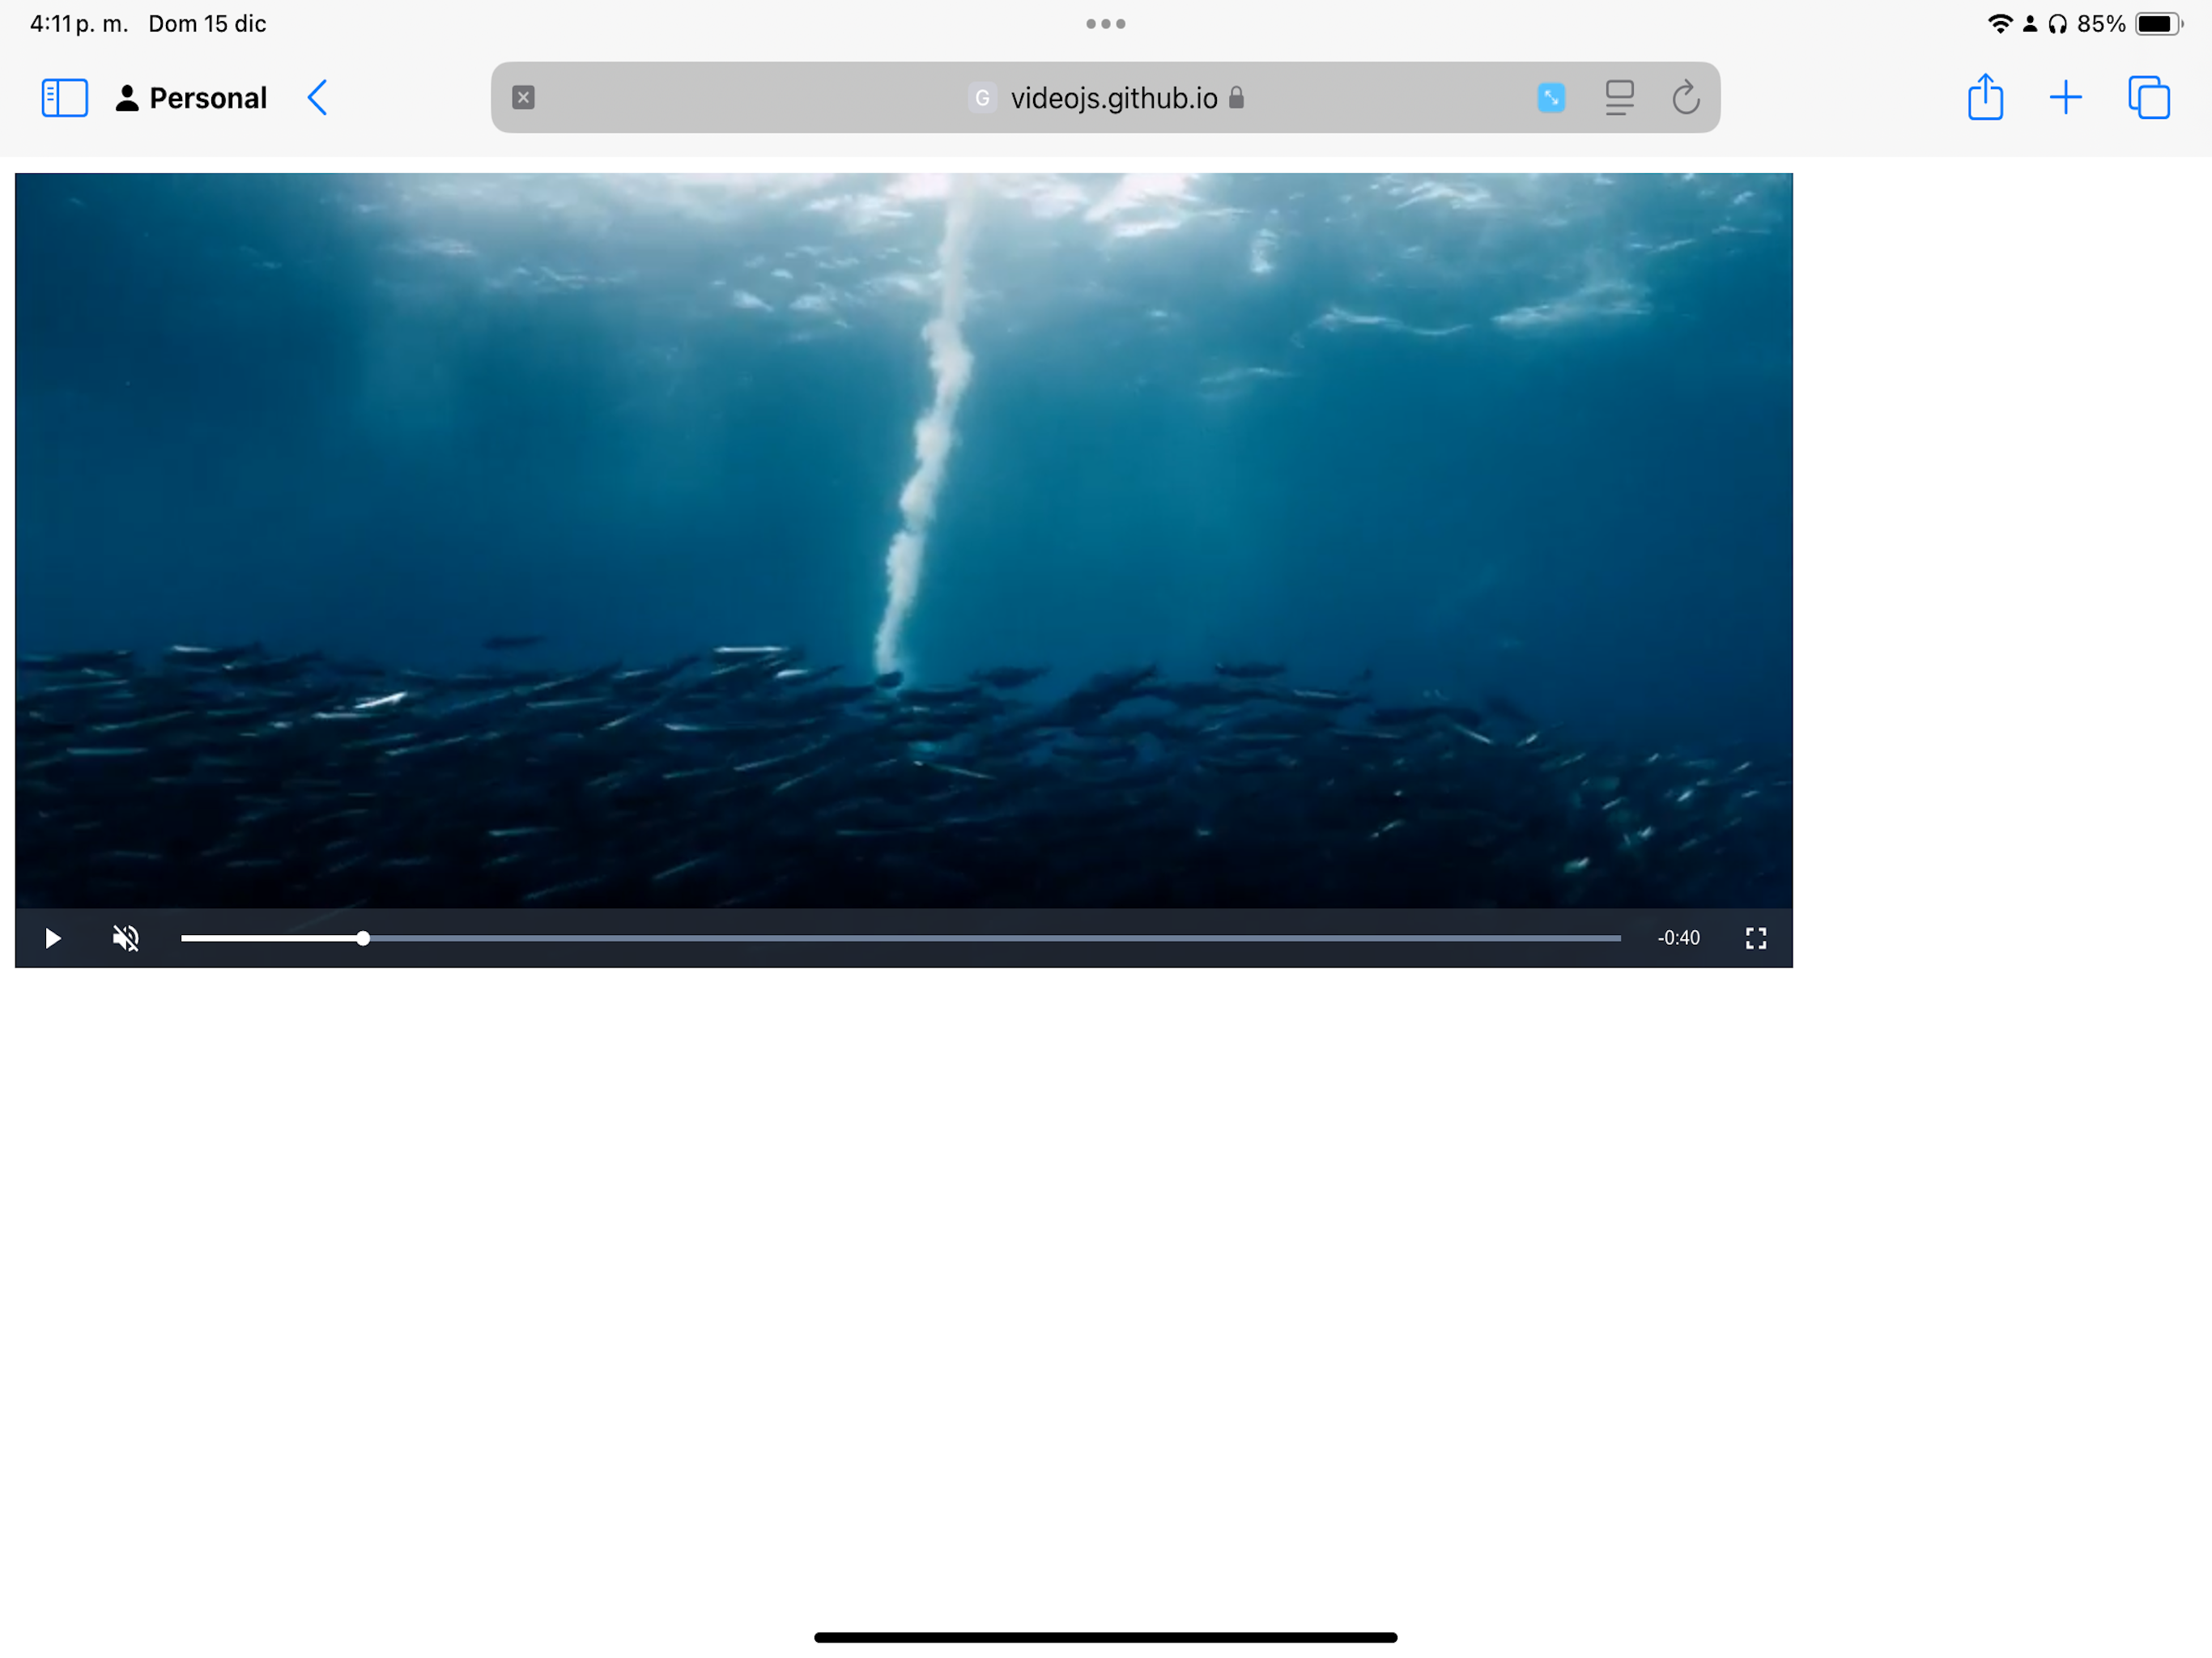
Task: Play the underwater video
Action: tap(53, 938)
